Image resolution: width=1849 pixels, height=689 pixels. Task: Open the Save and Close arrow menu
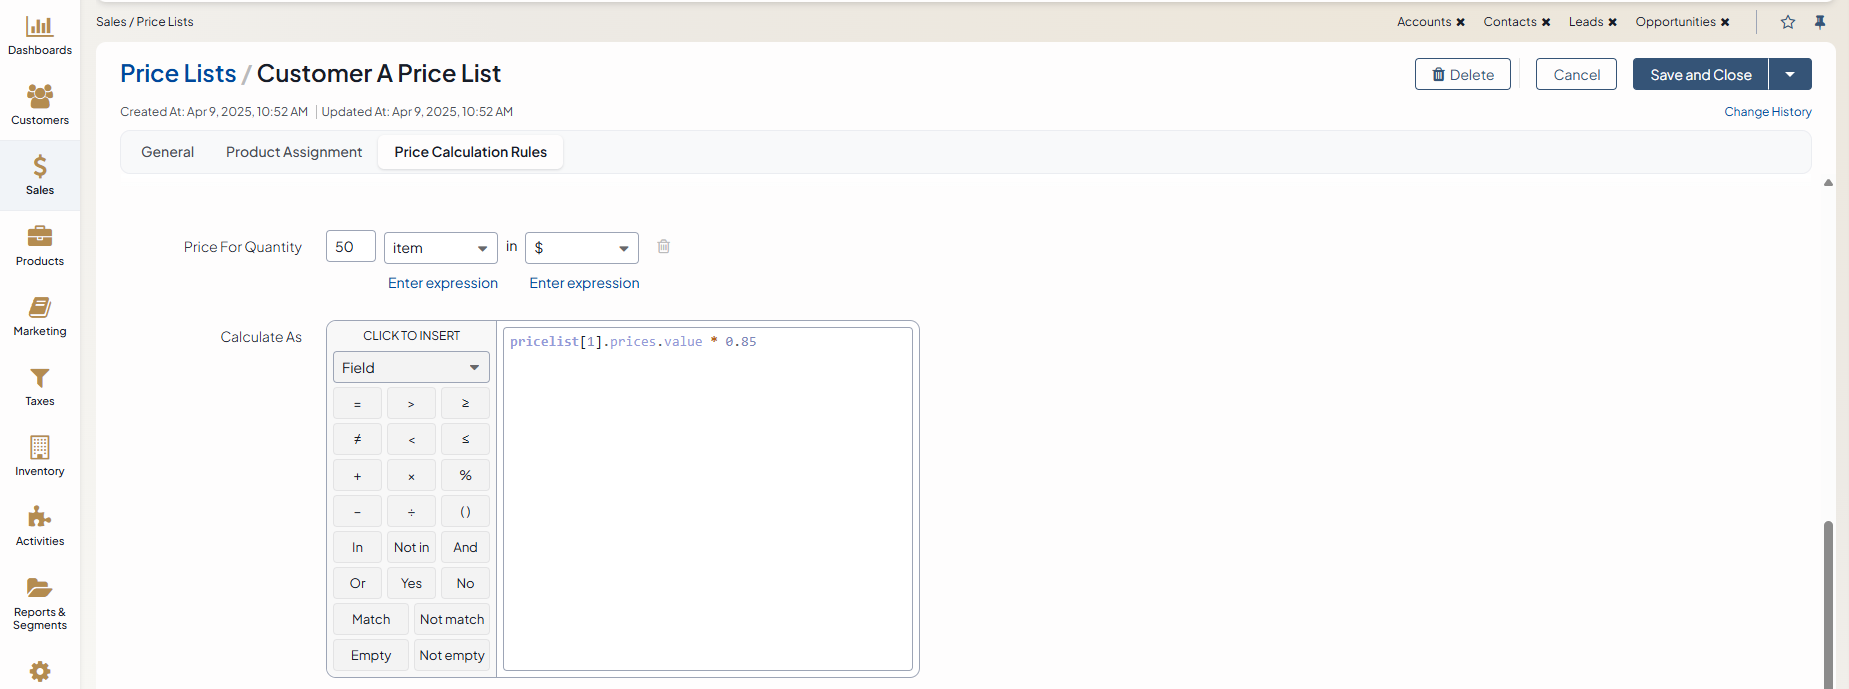(x=1790, y=75)
